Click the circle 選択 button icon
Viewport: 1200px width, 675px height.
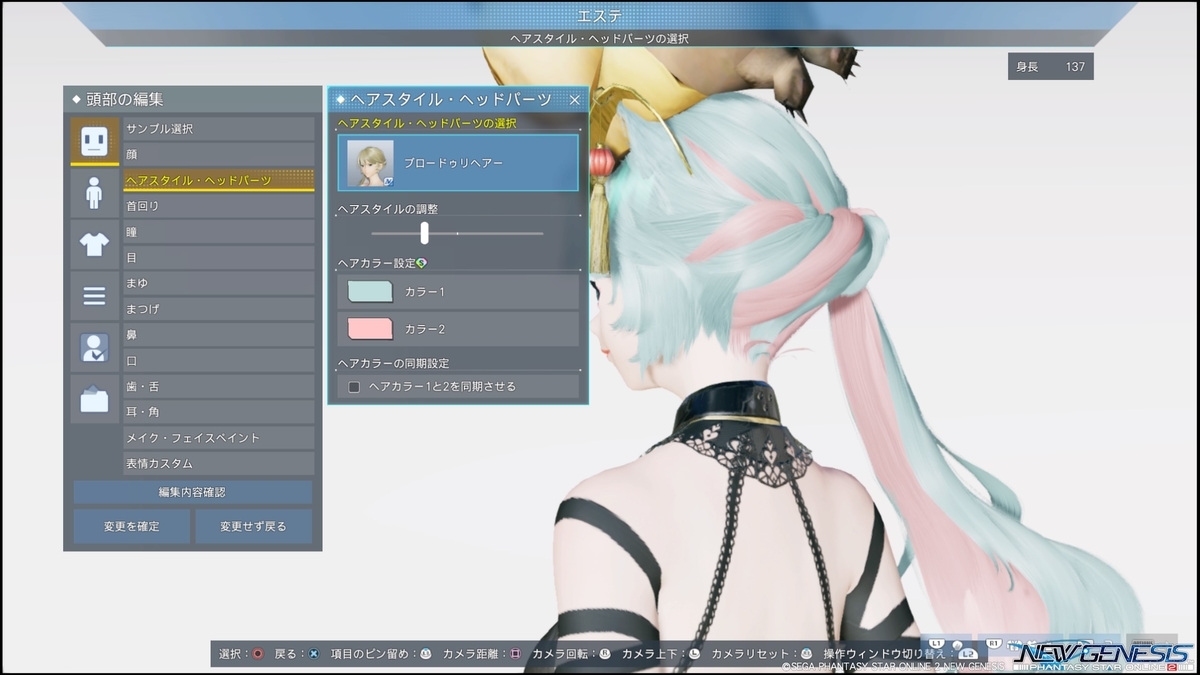tap(258, 653)
